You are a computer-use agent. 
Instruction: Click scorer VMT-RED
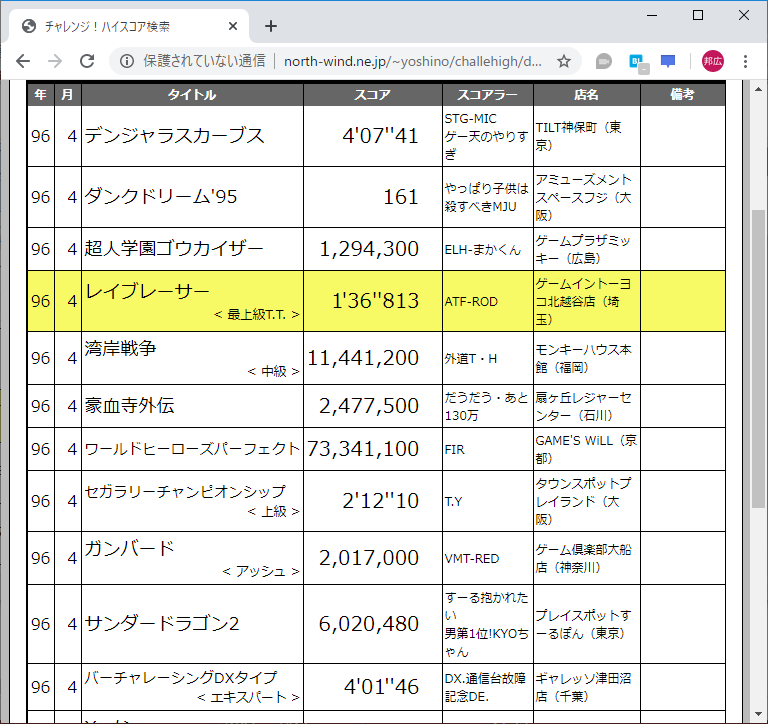coord(472,558)
